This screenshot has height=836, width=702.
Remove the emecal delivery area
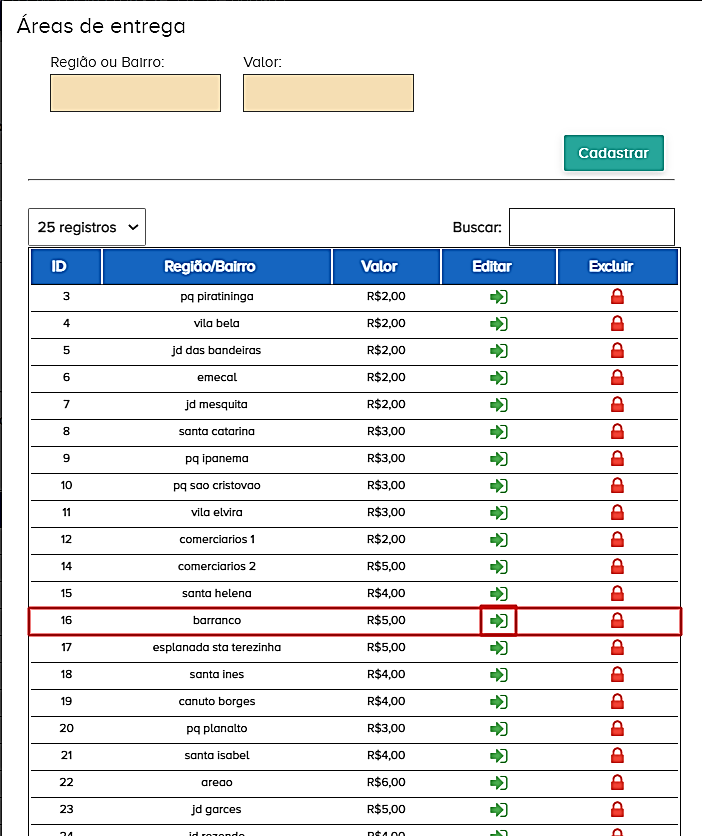617,378
